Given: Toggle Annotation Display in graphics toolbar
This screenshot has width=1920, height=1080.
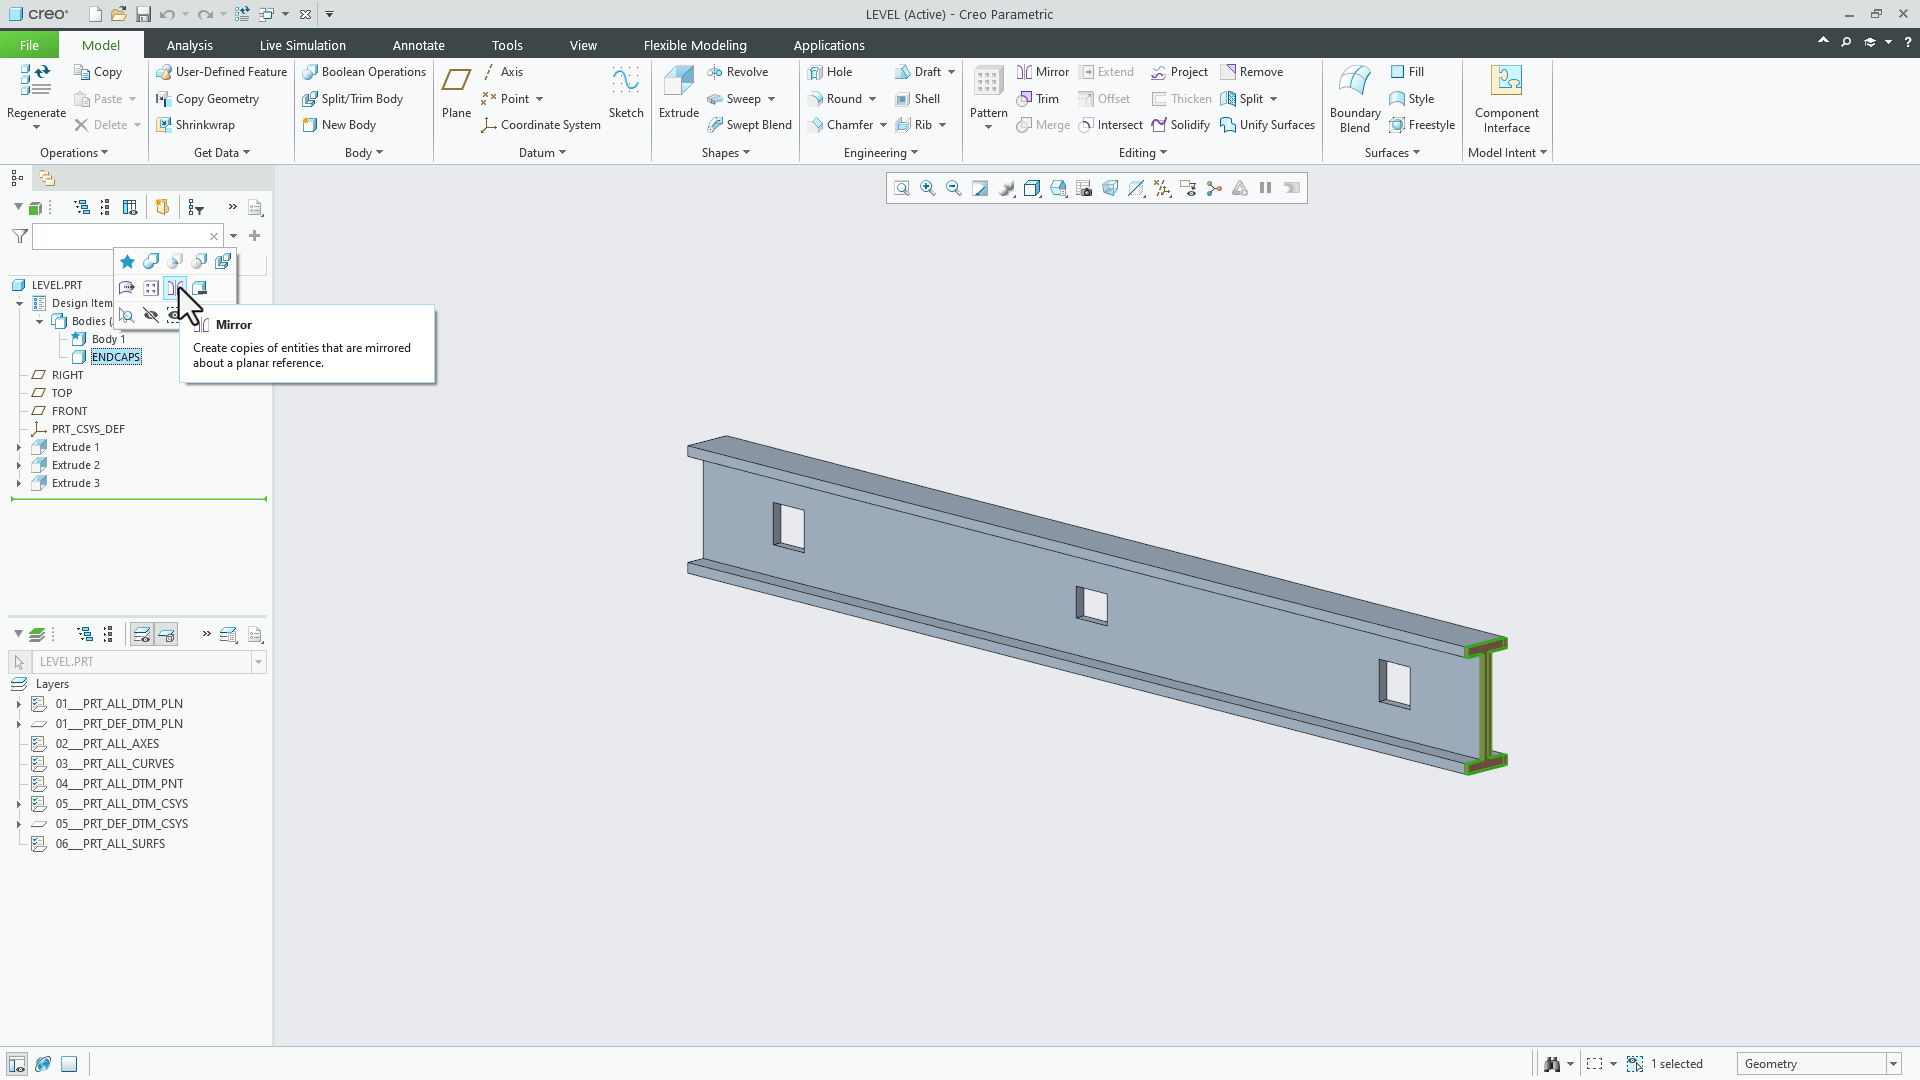Looking at the screenshot, I should (x=1188, y=188).
